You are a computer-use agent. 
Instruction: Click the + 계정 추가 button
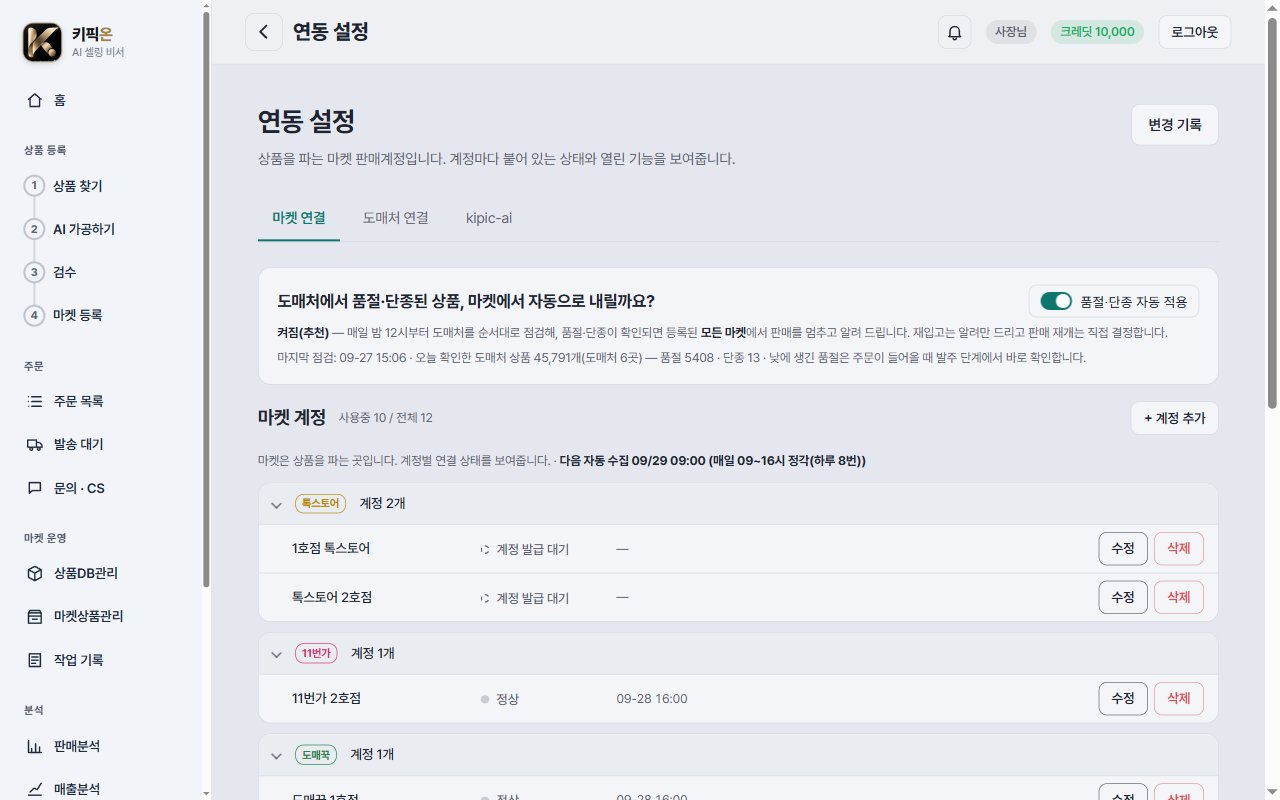1175,418
